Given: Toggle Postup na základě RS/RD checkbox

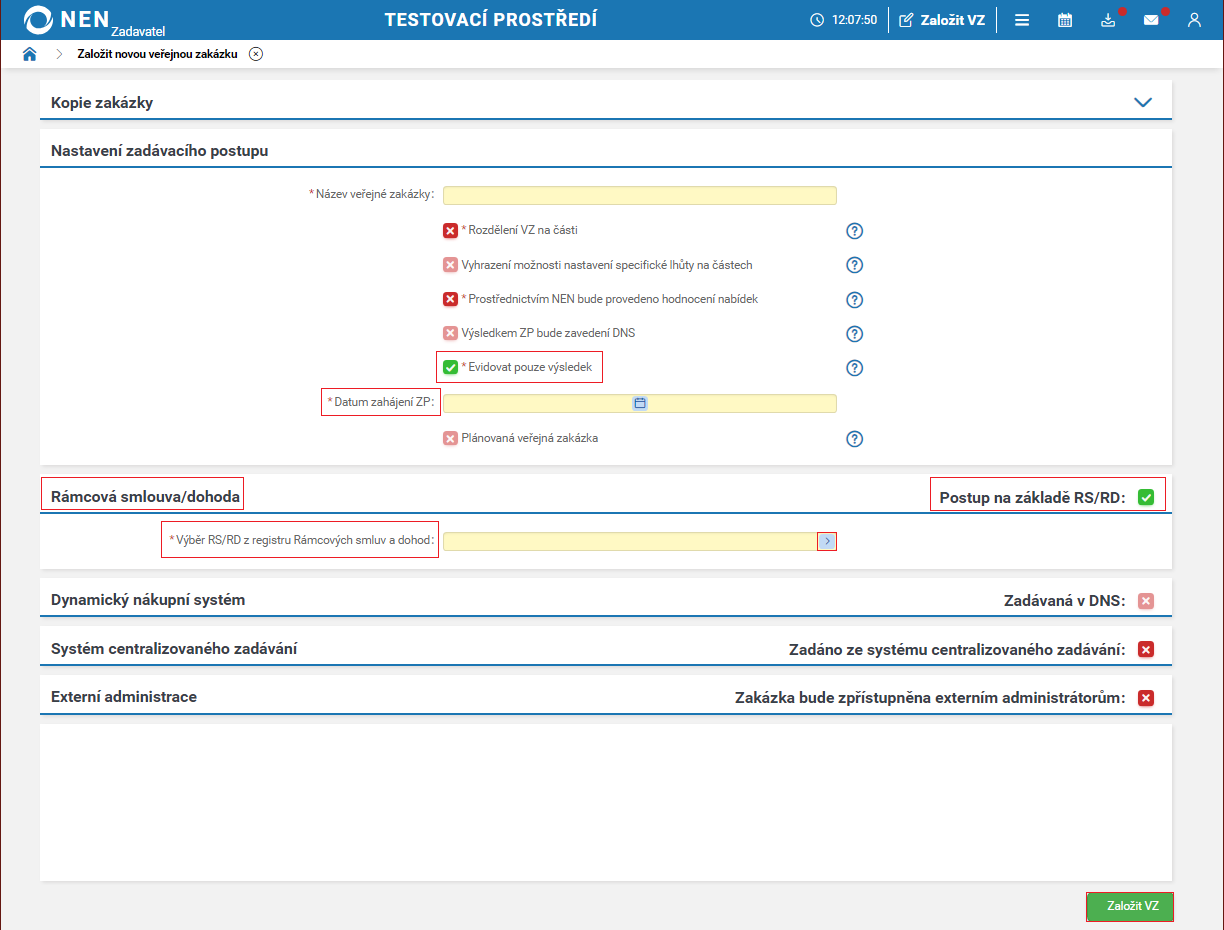Looking at the screenshot, I should [x=1146, y=497].
